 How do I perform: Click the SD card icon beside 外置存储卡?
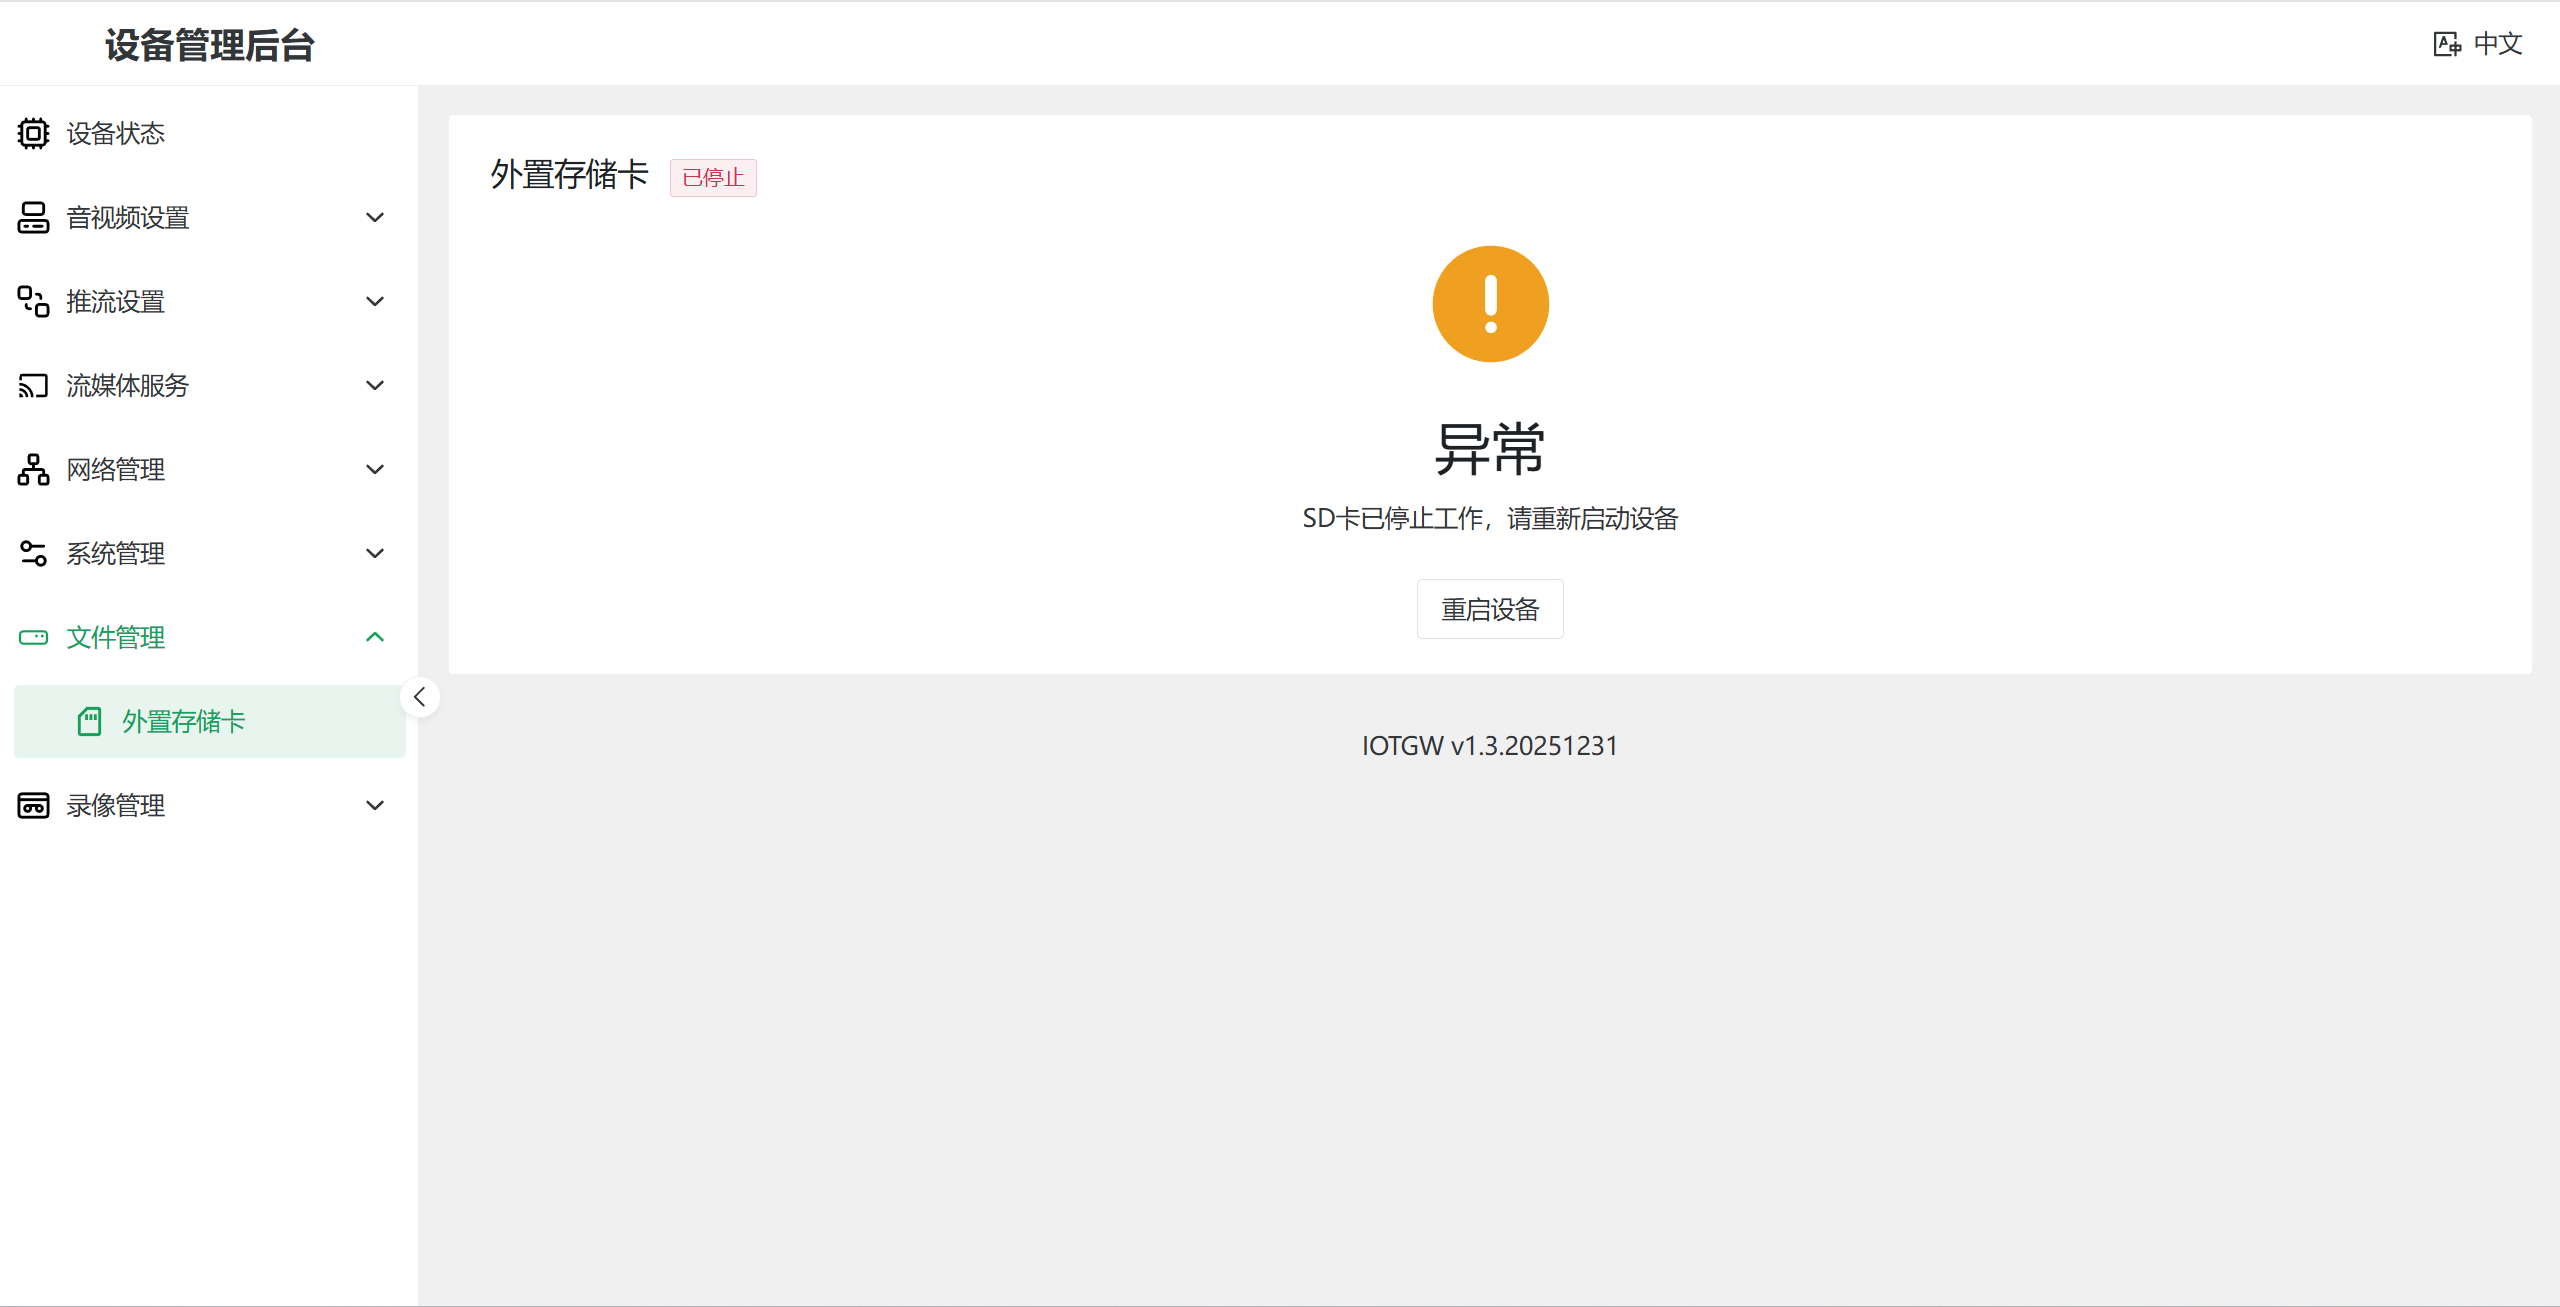coord(90,721)
